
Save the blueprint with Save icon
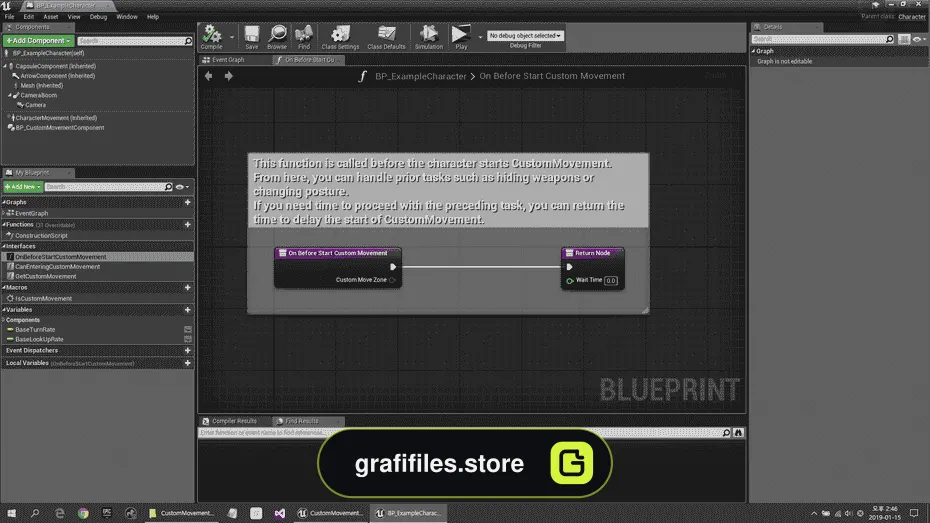(x=251, y=37)
